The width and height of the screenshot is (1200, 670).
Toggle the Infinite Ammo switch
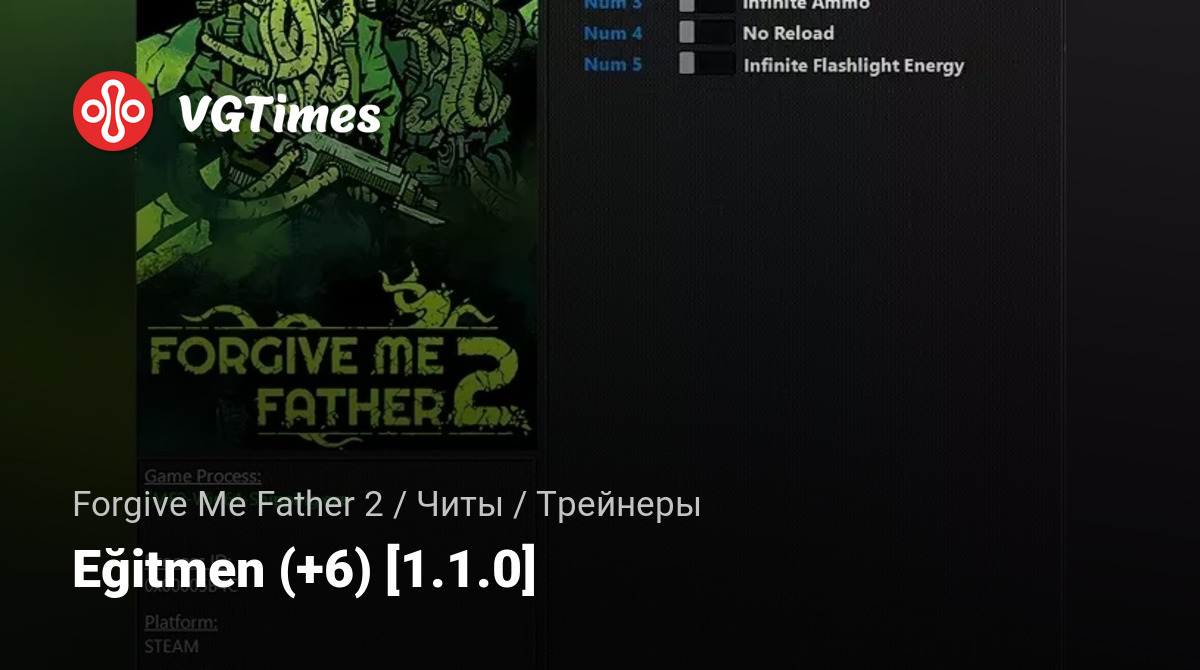point(706,5)
